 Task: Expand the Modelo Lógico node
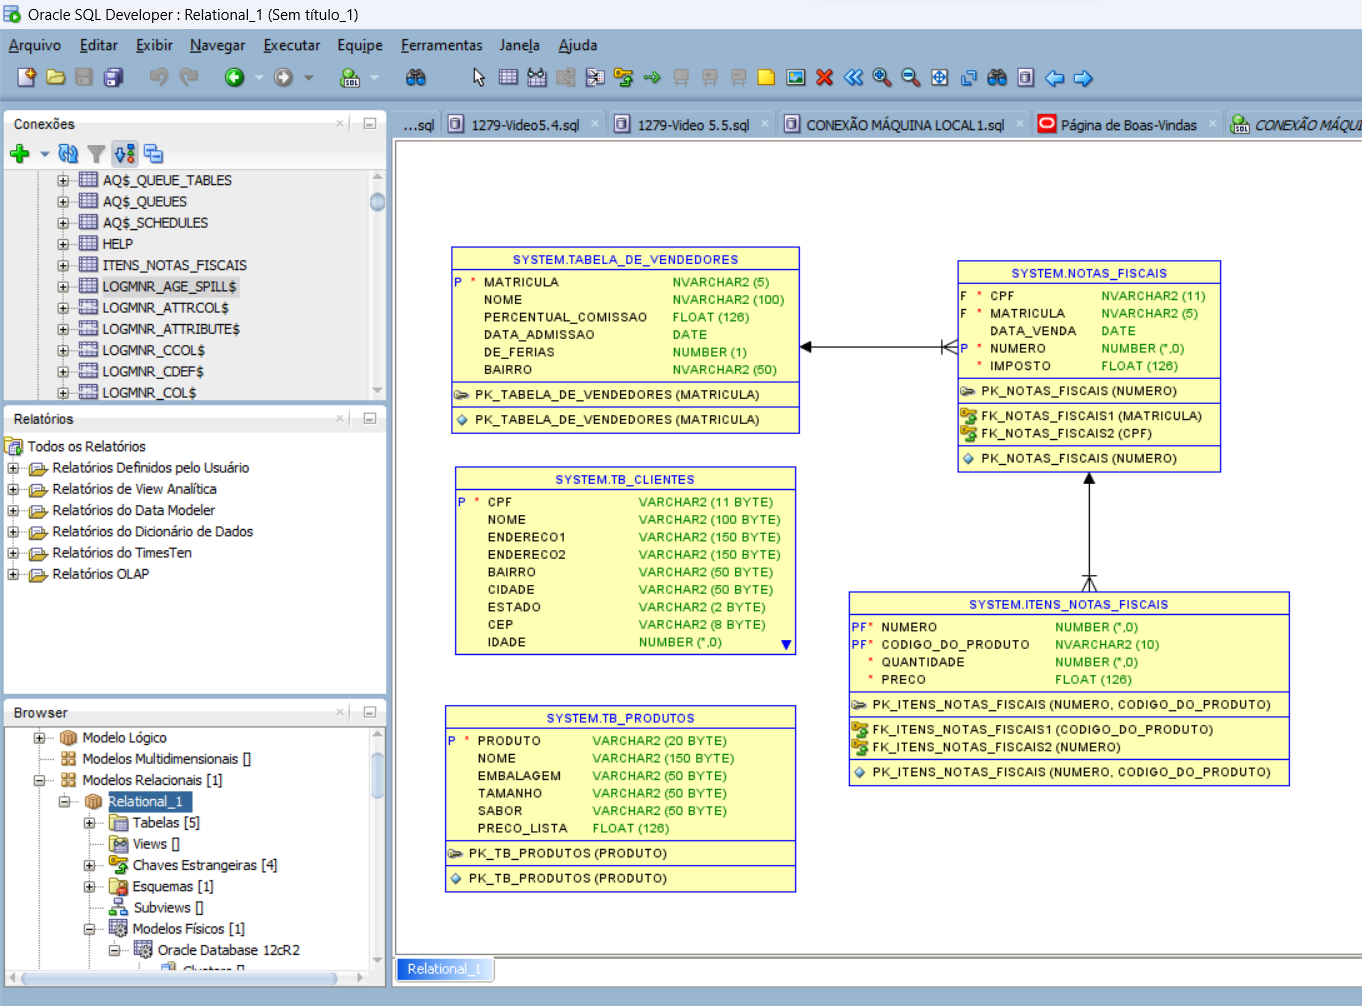39,738
